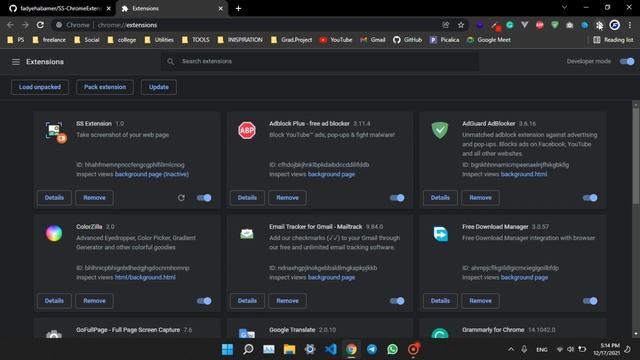This screenshot has width=640, height=360.
Task: Open the TOOLS bookmarks folder
Action: click(x=196, y=40)
